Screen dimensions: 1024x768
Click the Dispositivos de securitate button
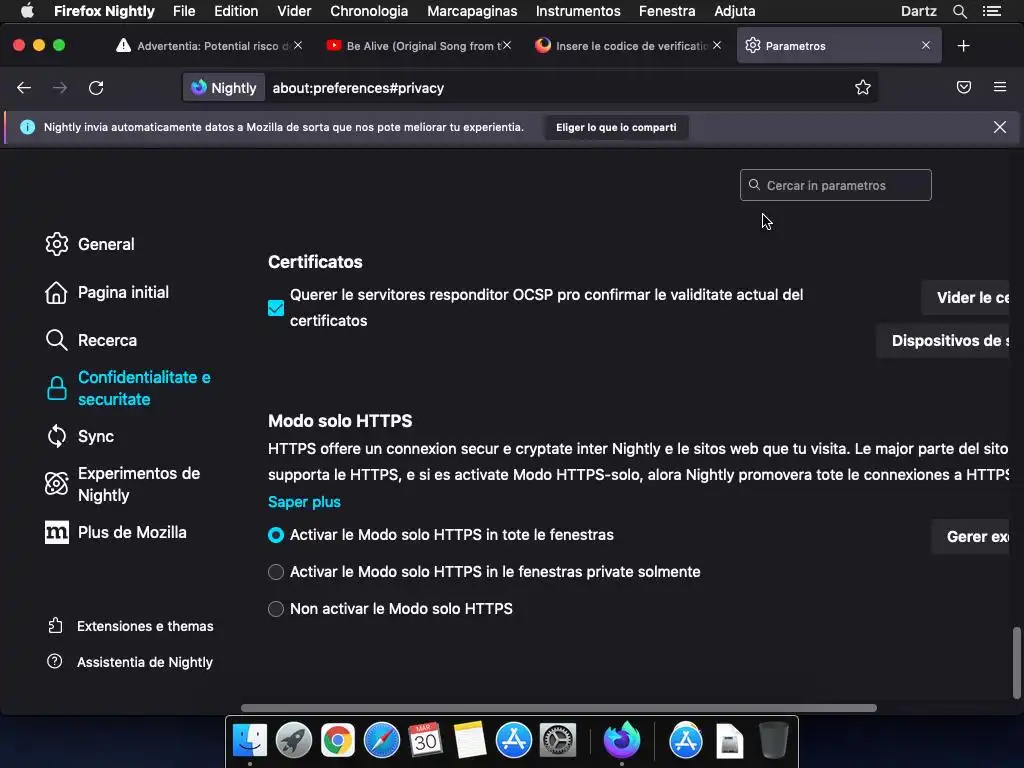click(x=942, y=340)
